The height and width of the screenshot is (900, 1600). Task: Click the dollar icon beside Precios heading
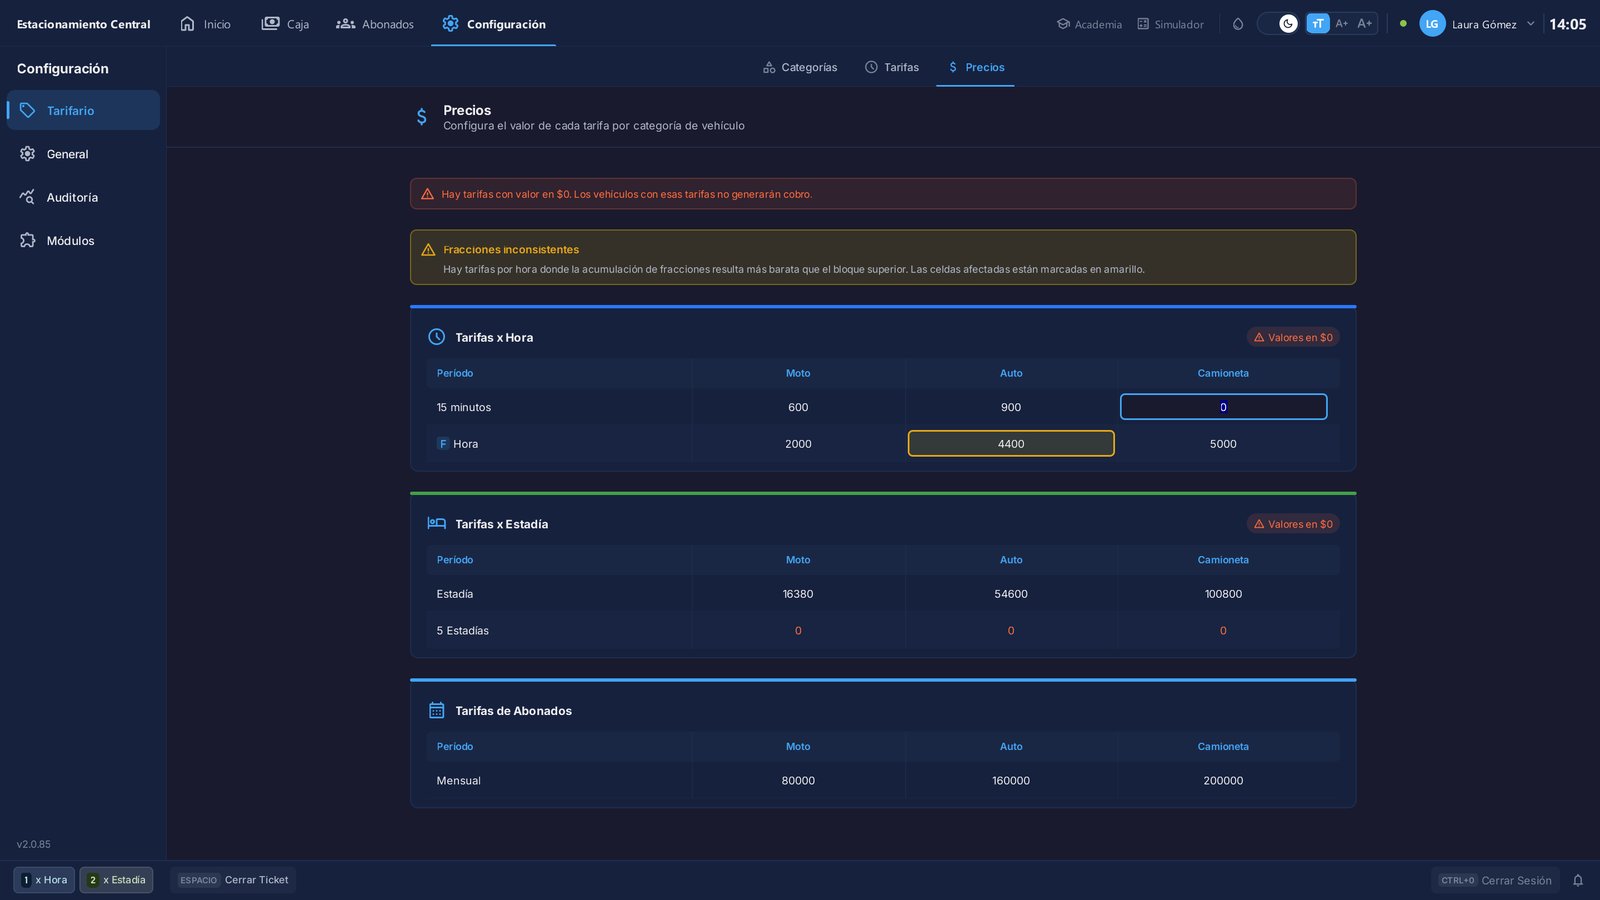[x=422, y=117]
